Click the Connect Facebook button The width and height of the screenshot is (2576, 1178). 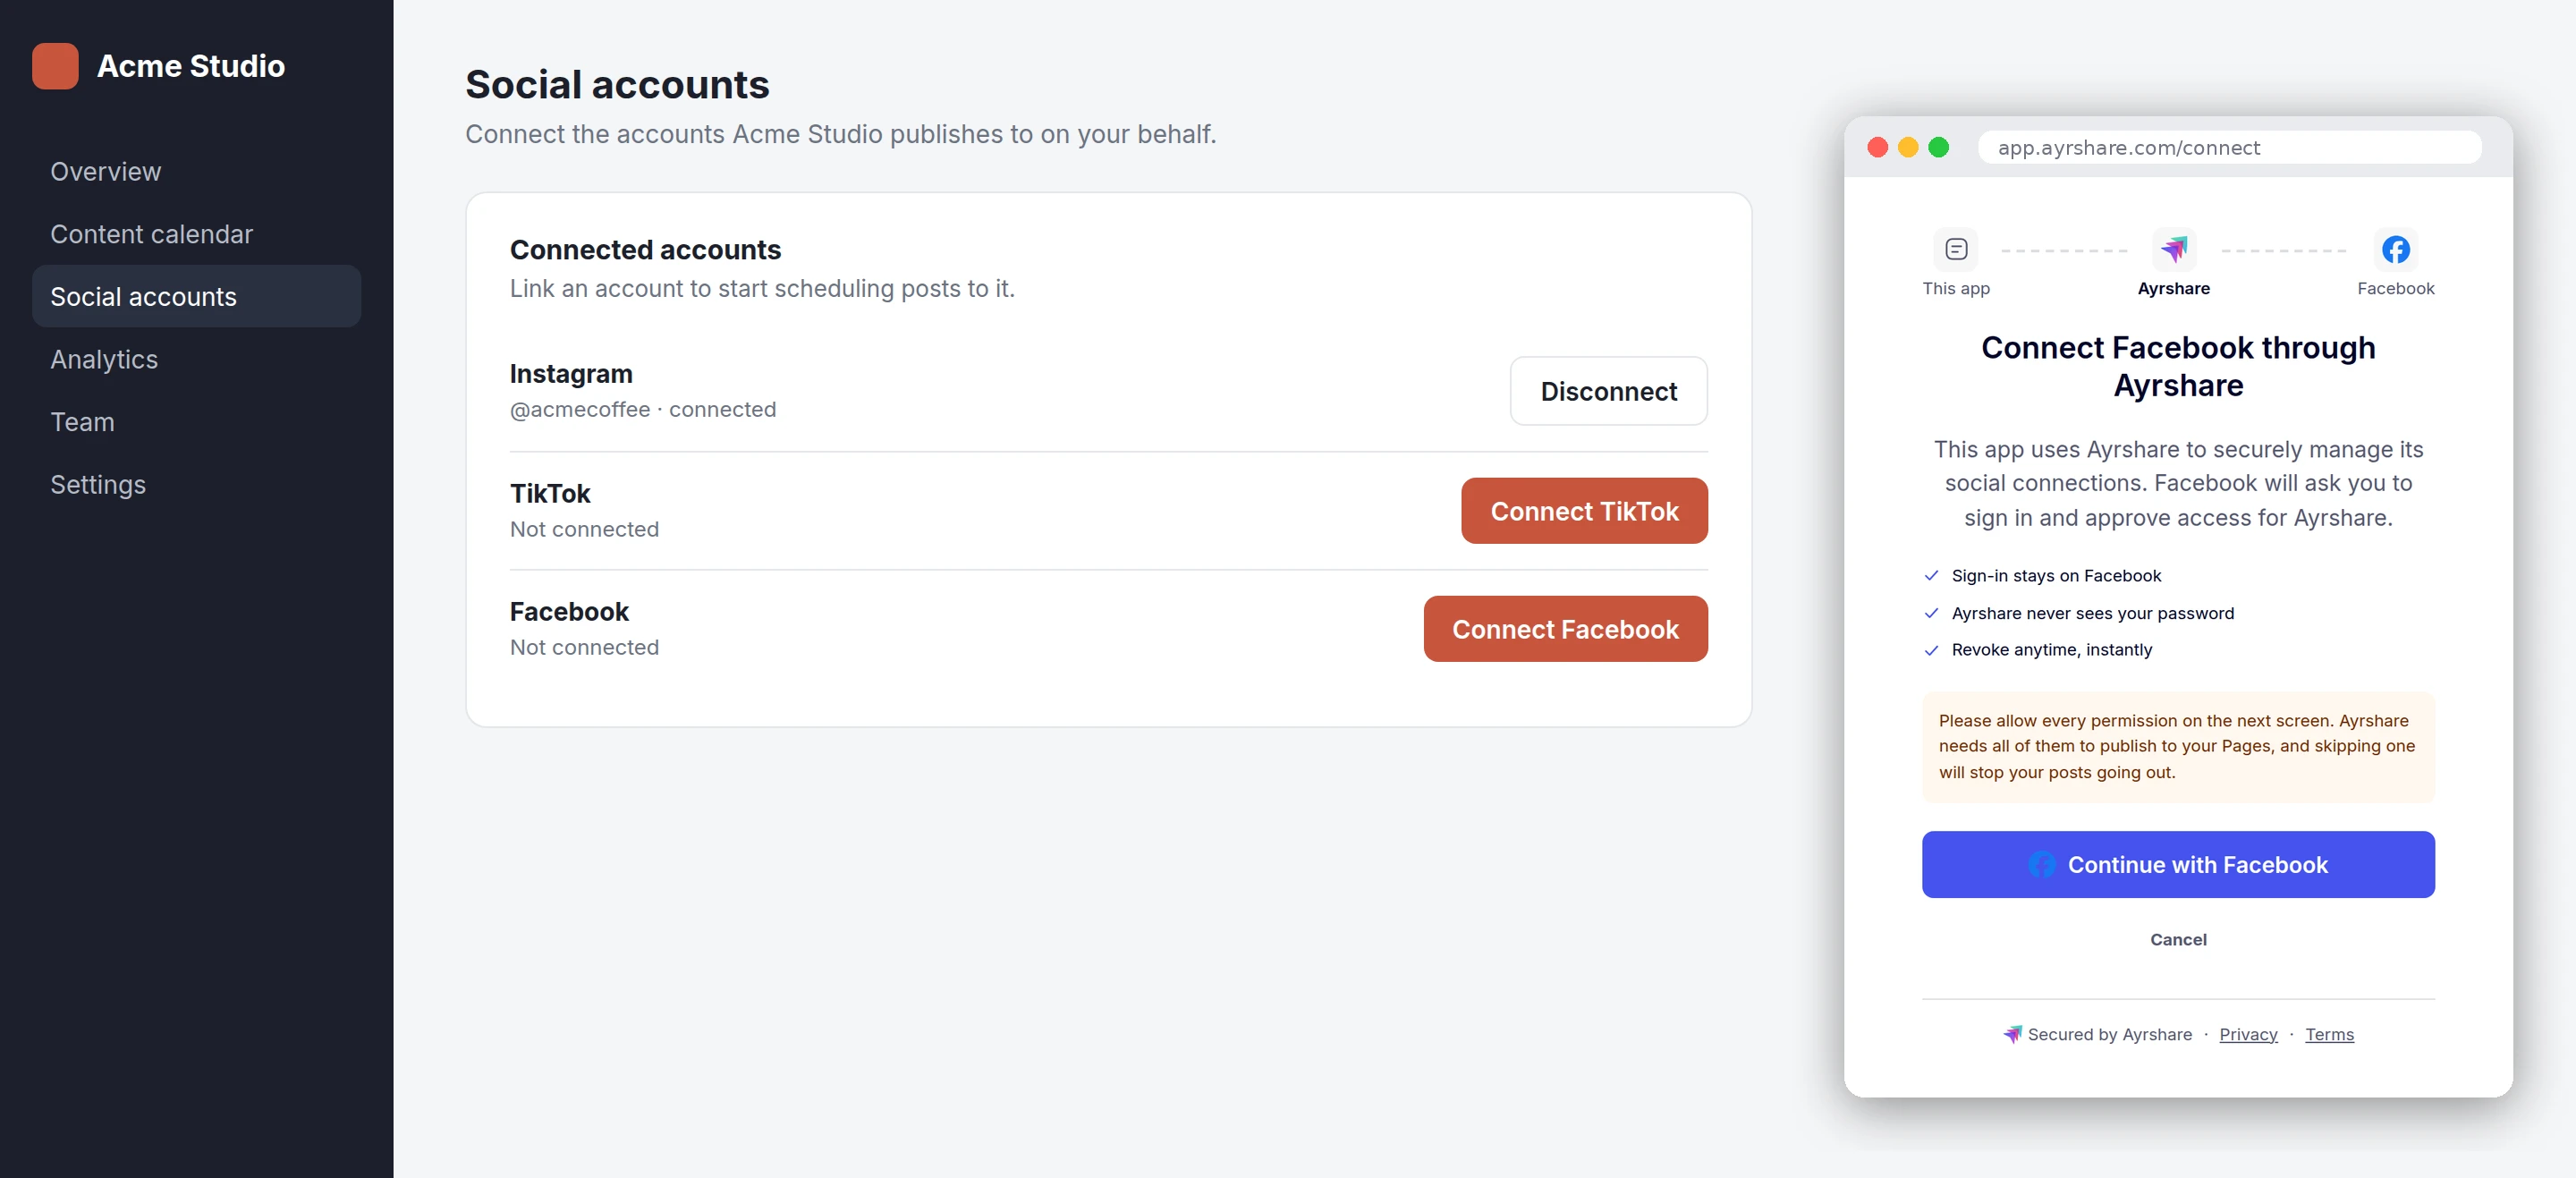point(1565,629)
